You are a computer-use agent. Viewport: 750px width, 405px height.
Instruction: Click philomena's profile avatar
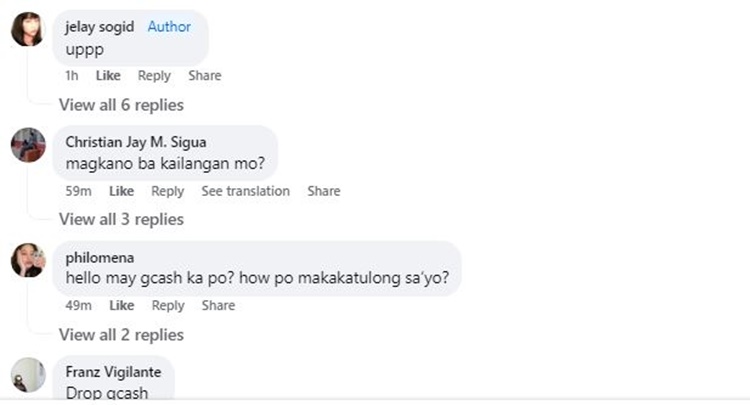[27, 261]
